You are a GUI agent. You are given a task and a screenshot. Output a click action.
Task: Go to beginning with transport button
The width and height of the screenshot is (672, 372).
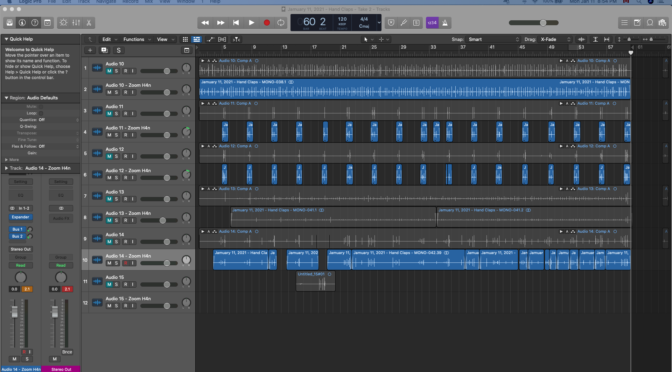coord(236,23)
